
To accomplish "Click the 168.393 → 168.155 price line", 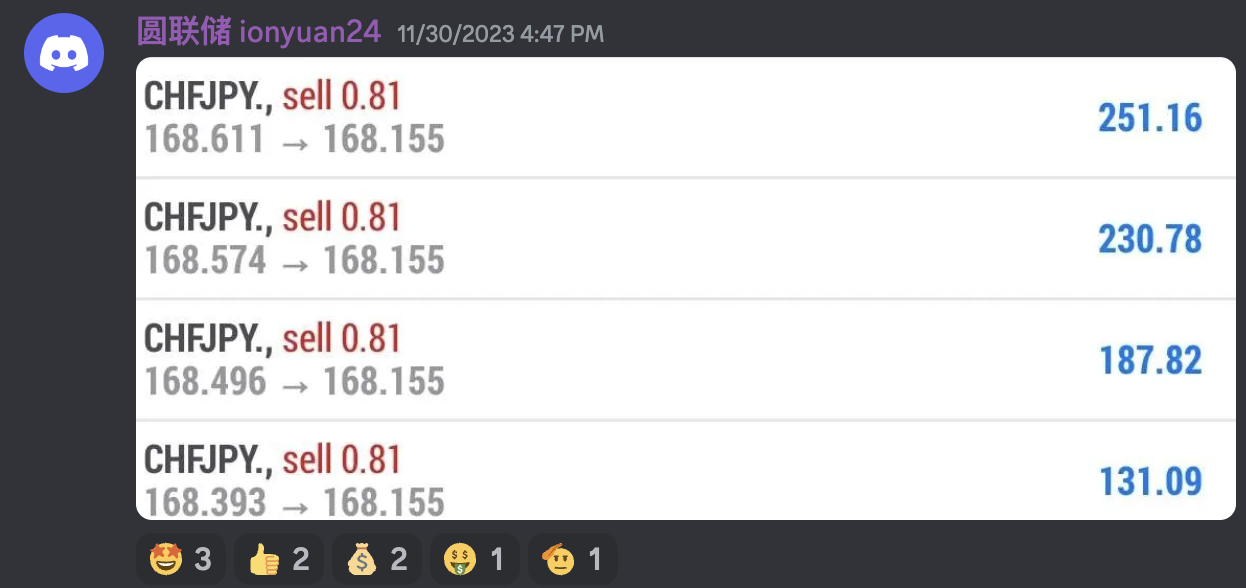I will (295, 502).
